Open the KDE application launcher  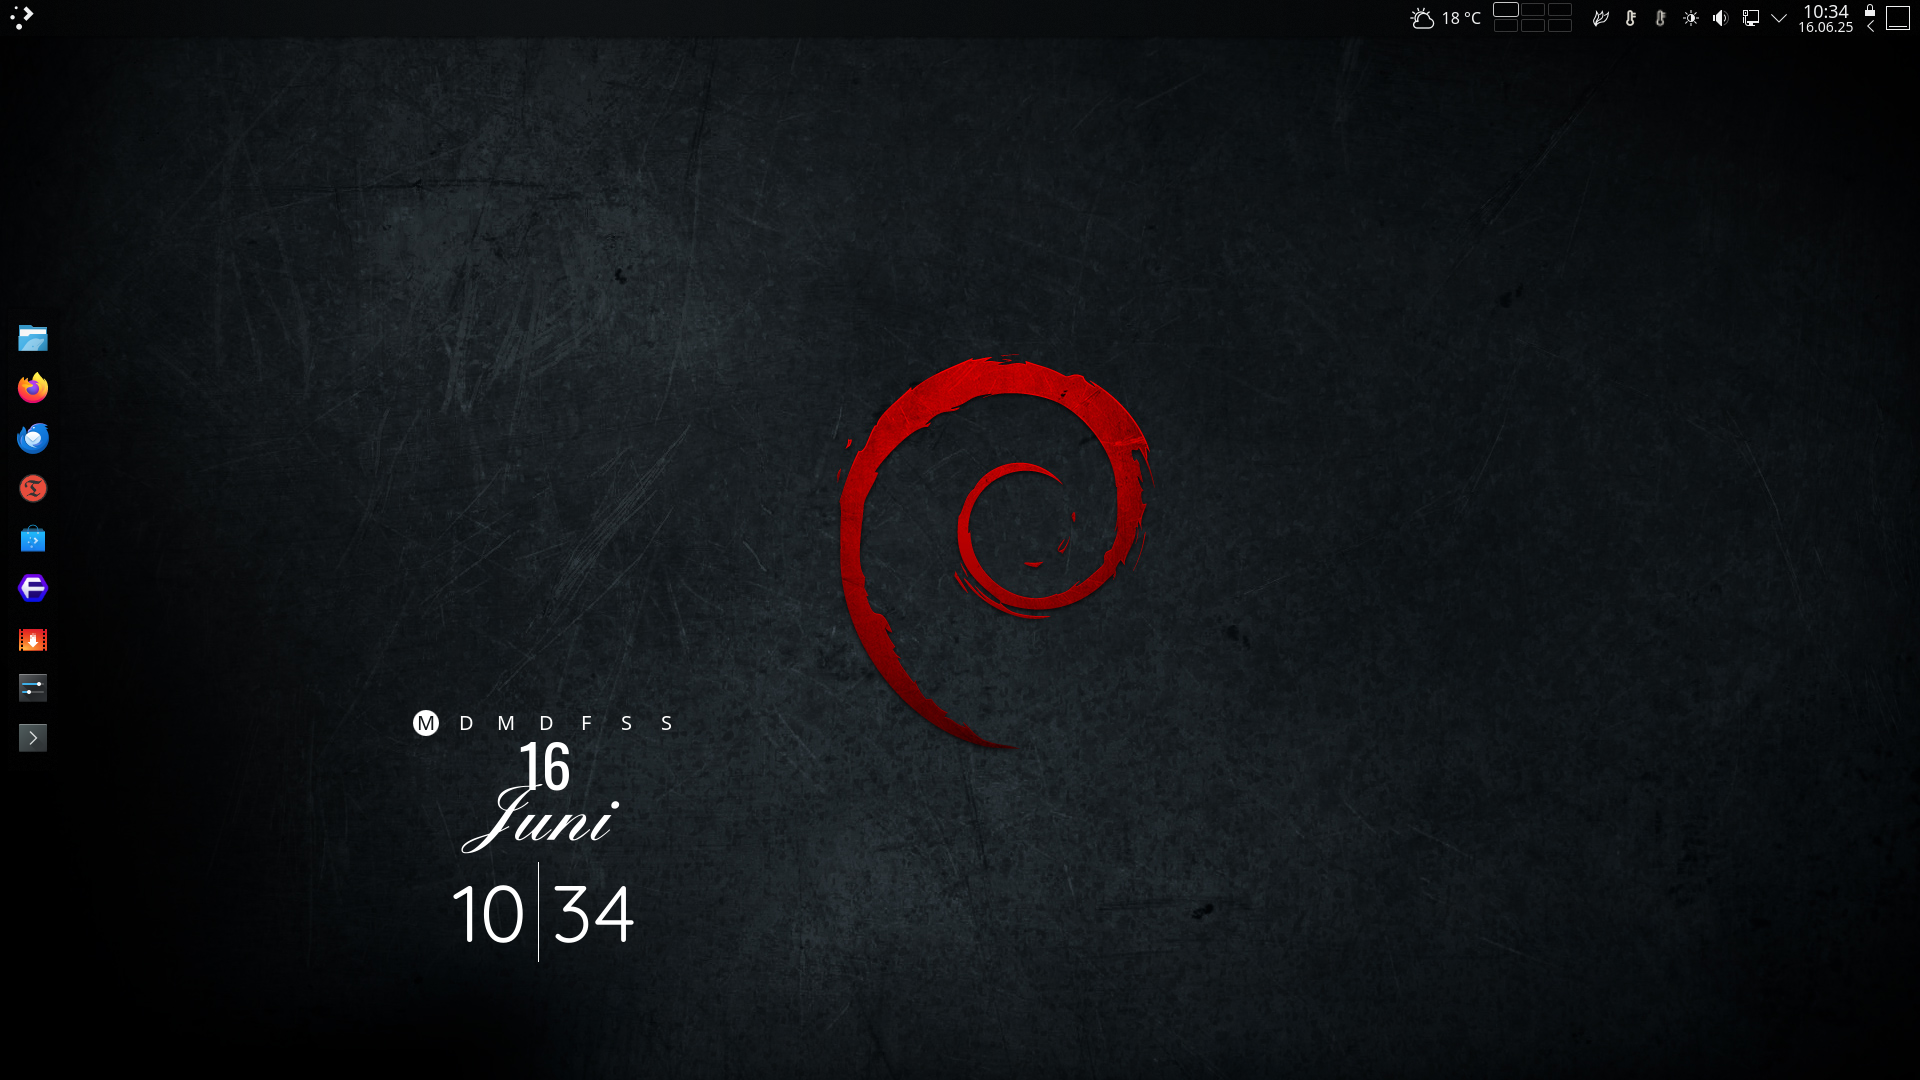(22, 17)
